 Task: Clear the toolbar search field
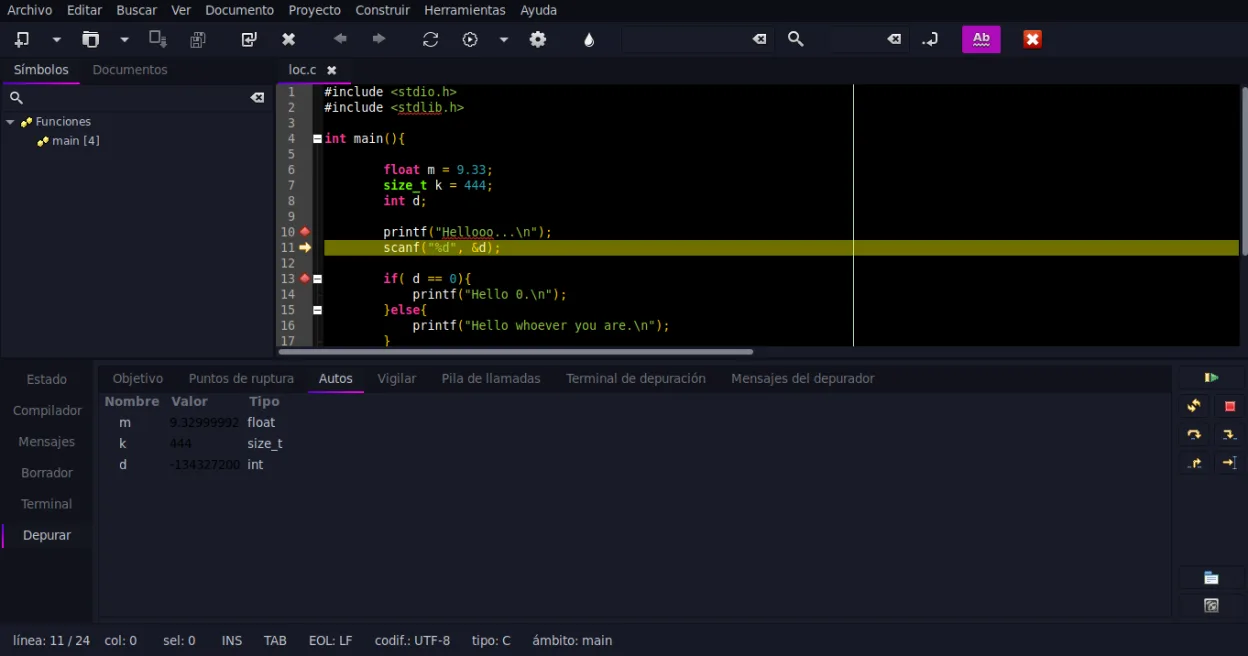pyautogui.click(x=760, y=39)
